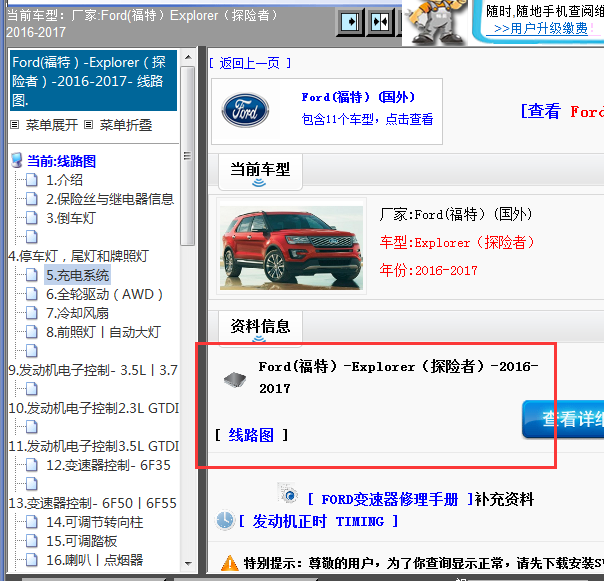Click page icon next to 5.充电系统
The image size is (604, 581).
click(32, 275)
